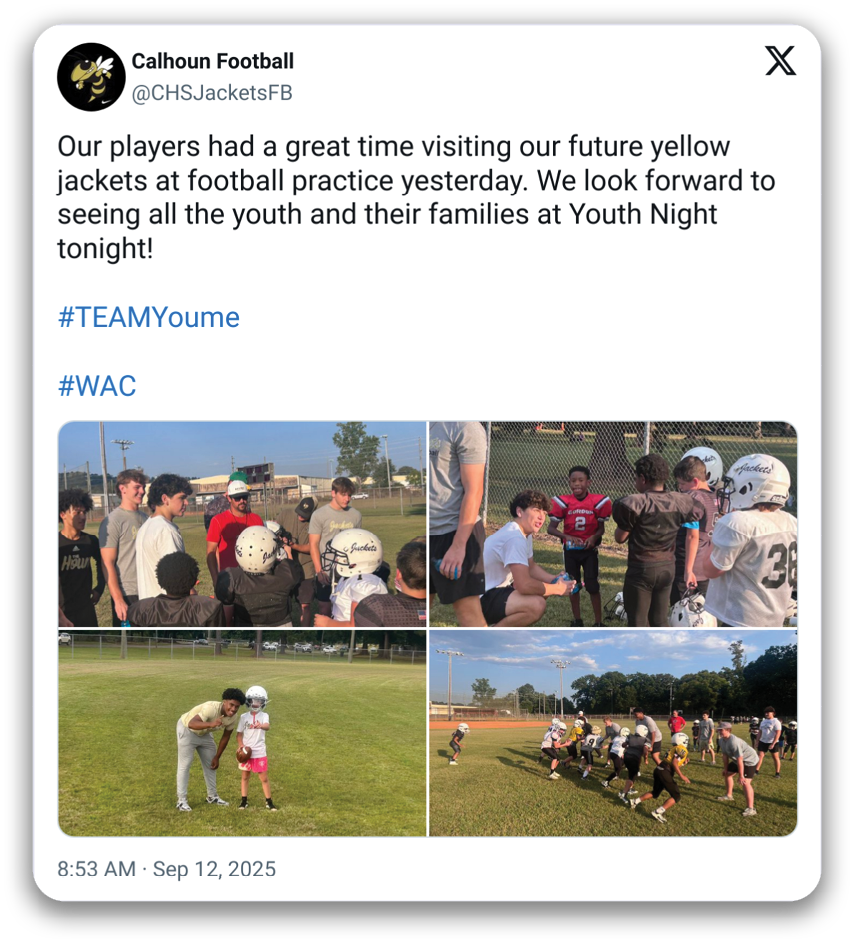Viewport: 854px width, 943px height.
Task: Open the Calhoun Football yellow jacket avatar
Action: 91,77
